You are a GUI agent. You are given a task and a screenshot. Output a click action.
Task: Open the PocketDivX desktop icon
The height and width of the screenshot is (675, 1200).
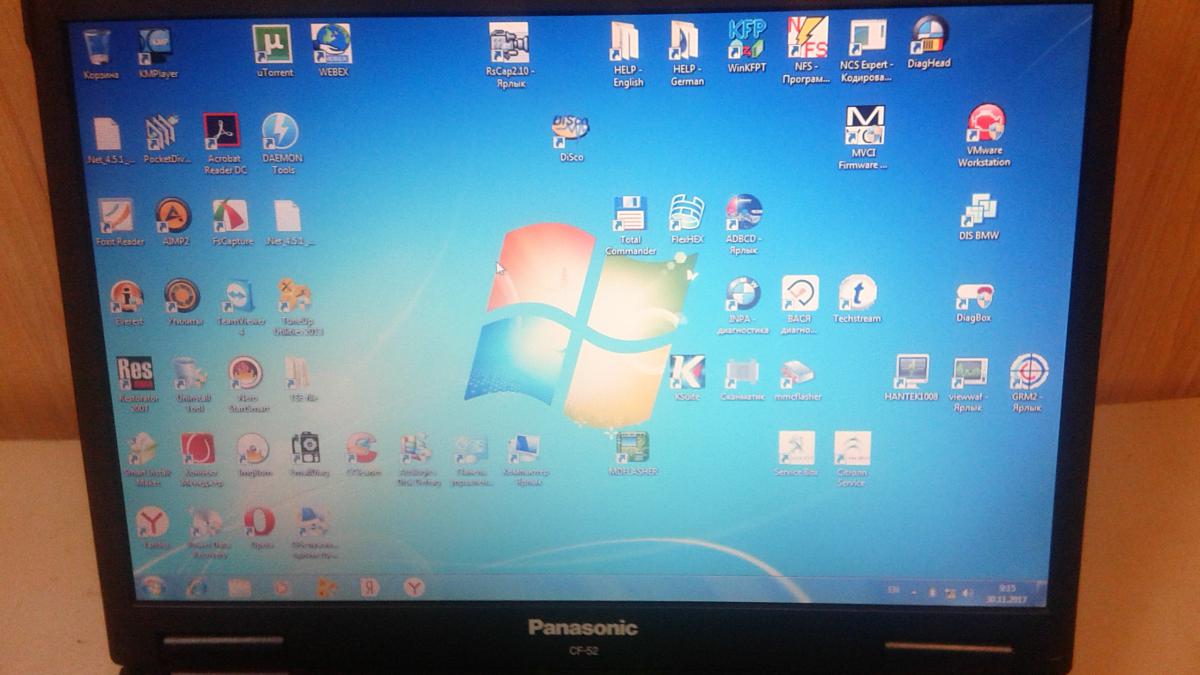tap(162, 134)
